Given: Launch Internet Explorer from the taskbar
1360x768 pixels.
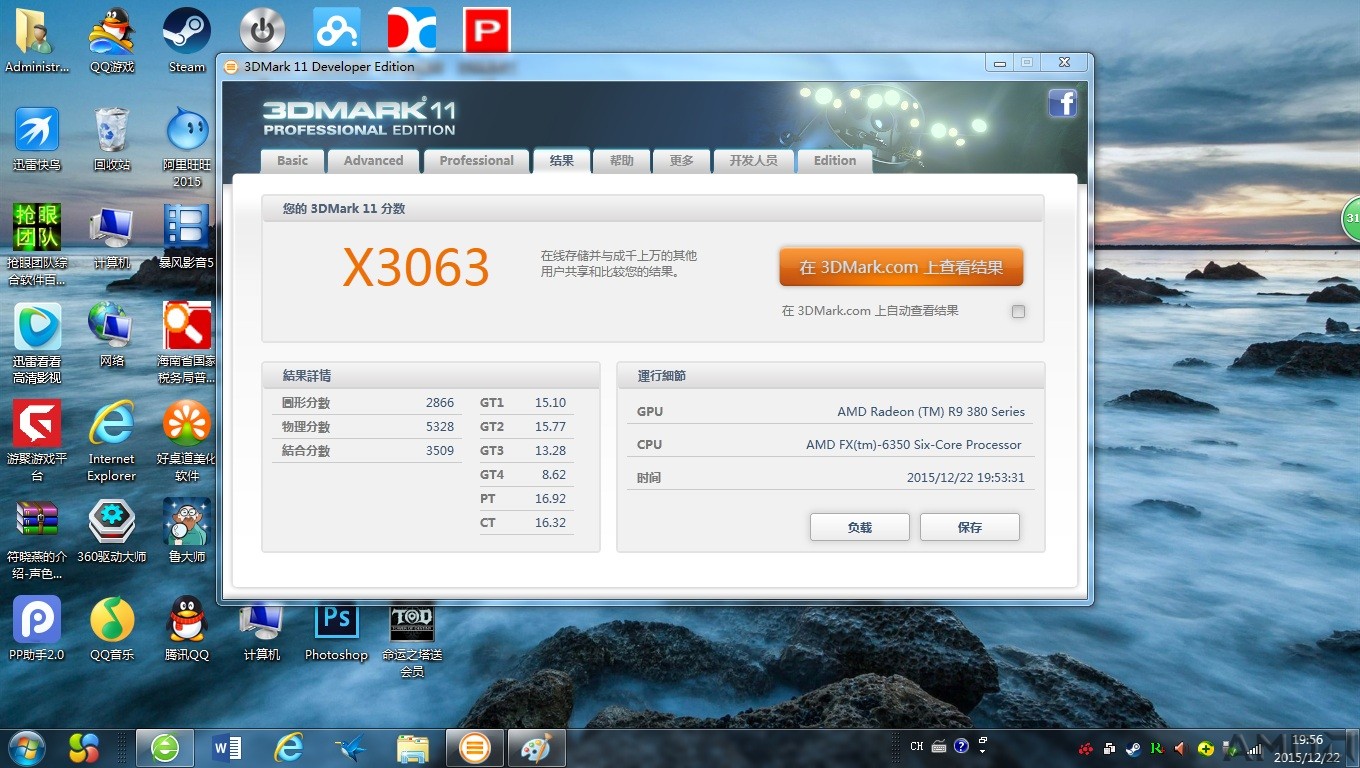Looking at the screenshot, I should (289, 747).
